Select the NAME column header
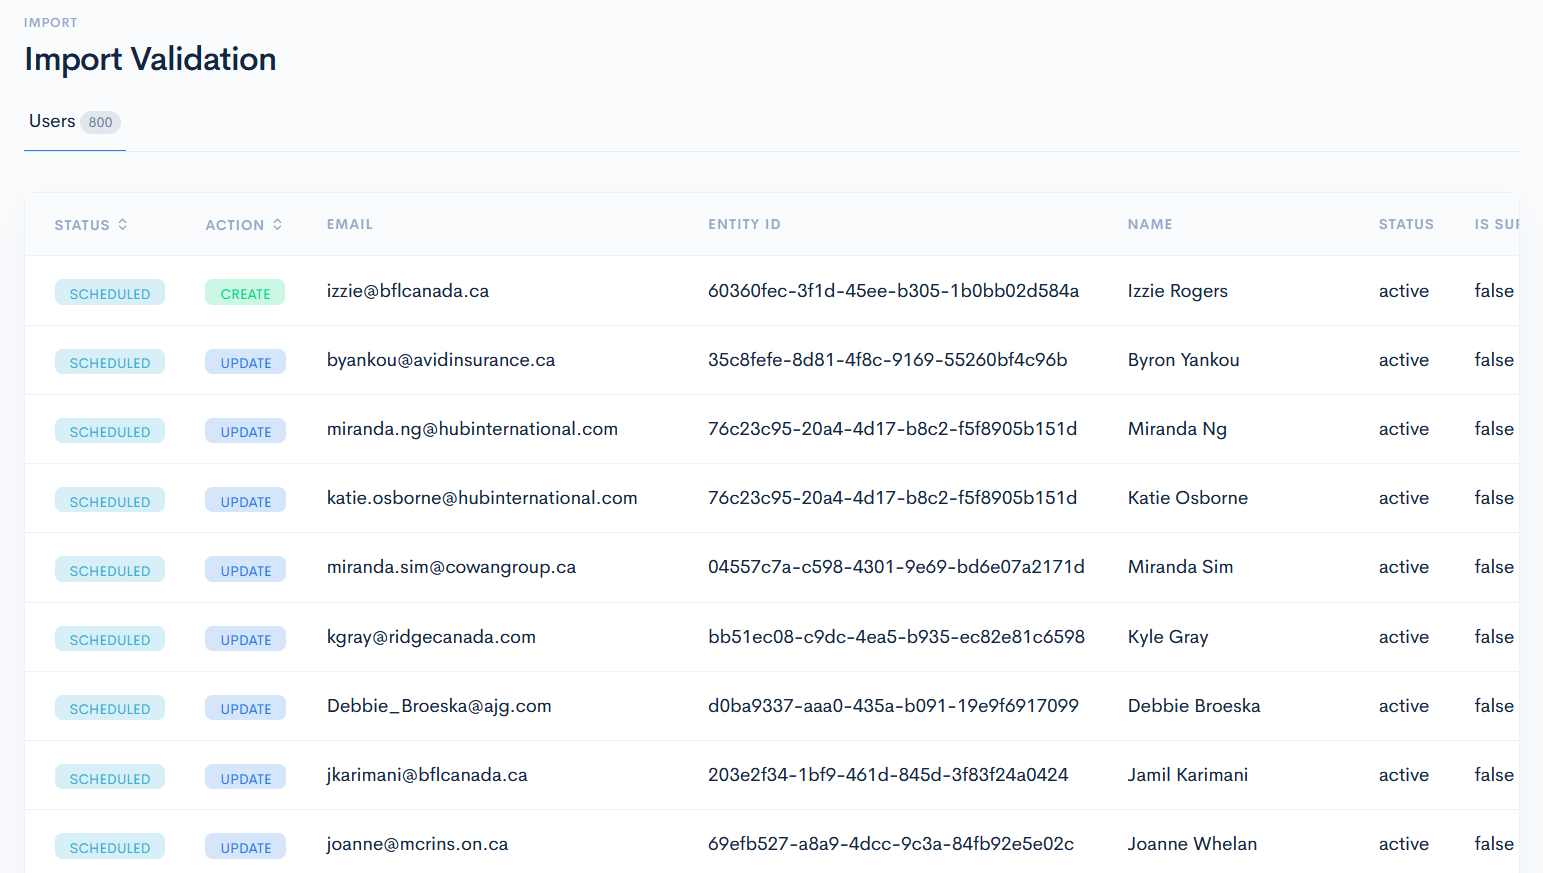The width and height of the screenshot is (1543, 873). point(1150,224)
